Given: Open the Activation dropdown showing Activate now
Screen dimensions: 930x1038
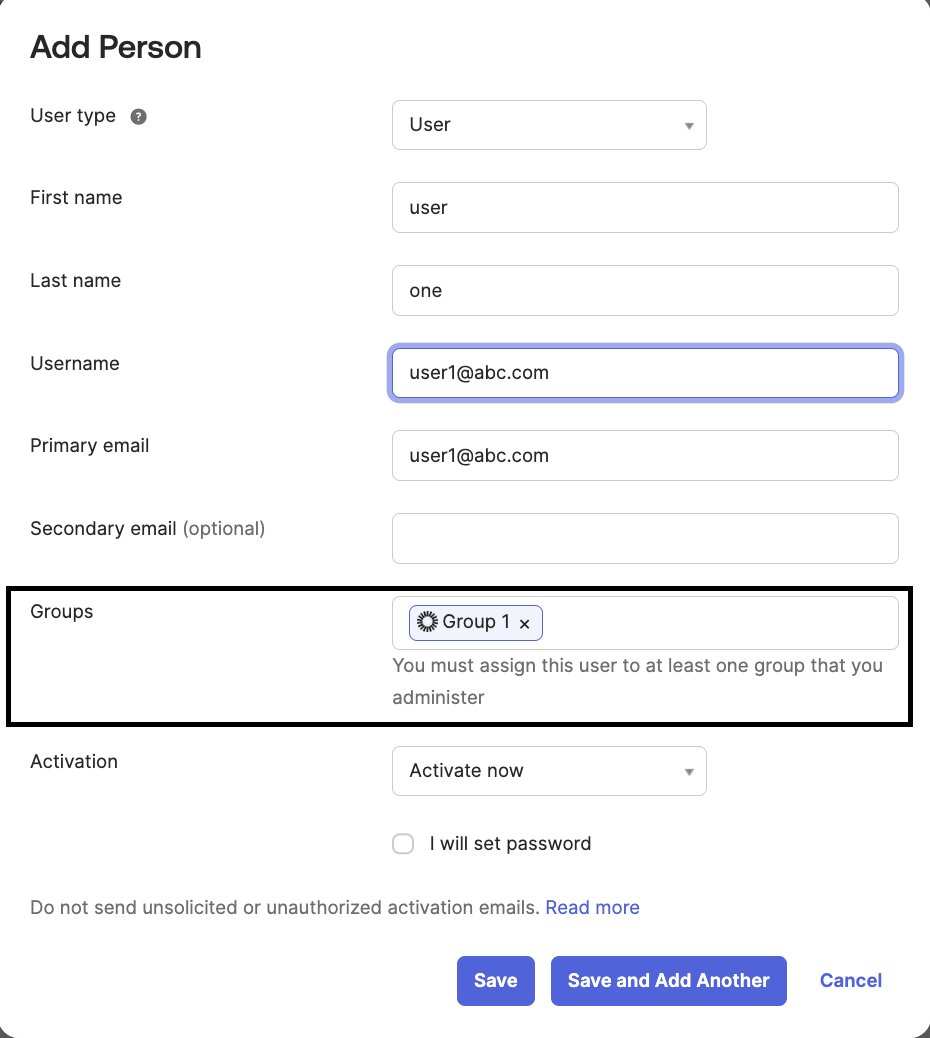Looking at the screenshot, I should (549, 771).
